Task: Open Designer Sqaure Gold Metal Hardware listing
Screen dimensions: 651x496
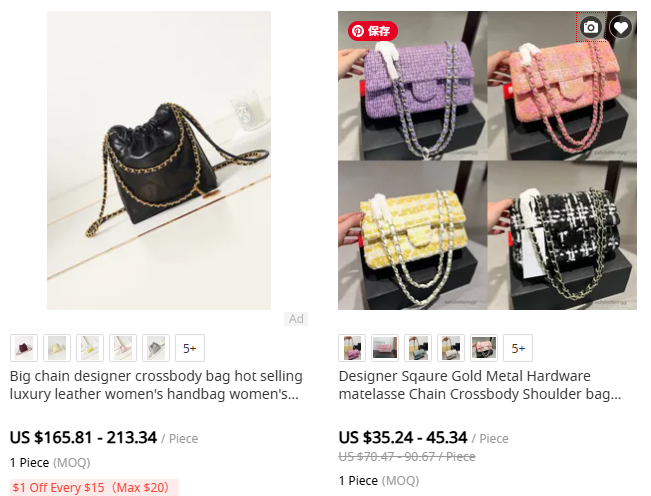Action: pos(480,385)
